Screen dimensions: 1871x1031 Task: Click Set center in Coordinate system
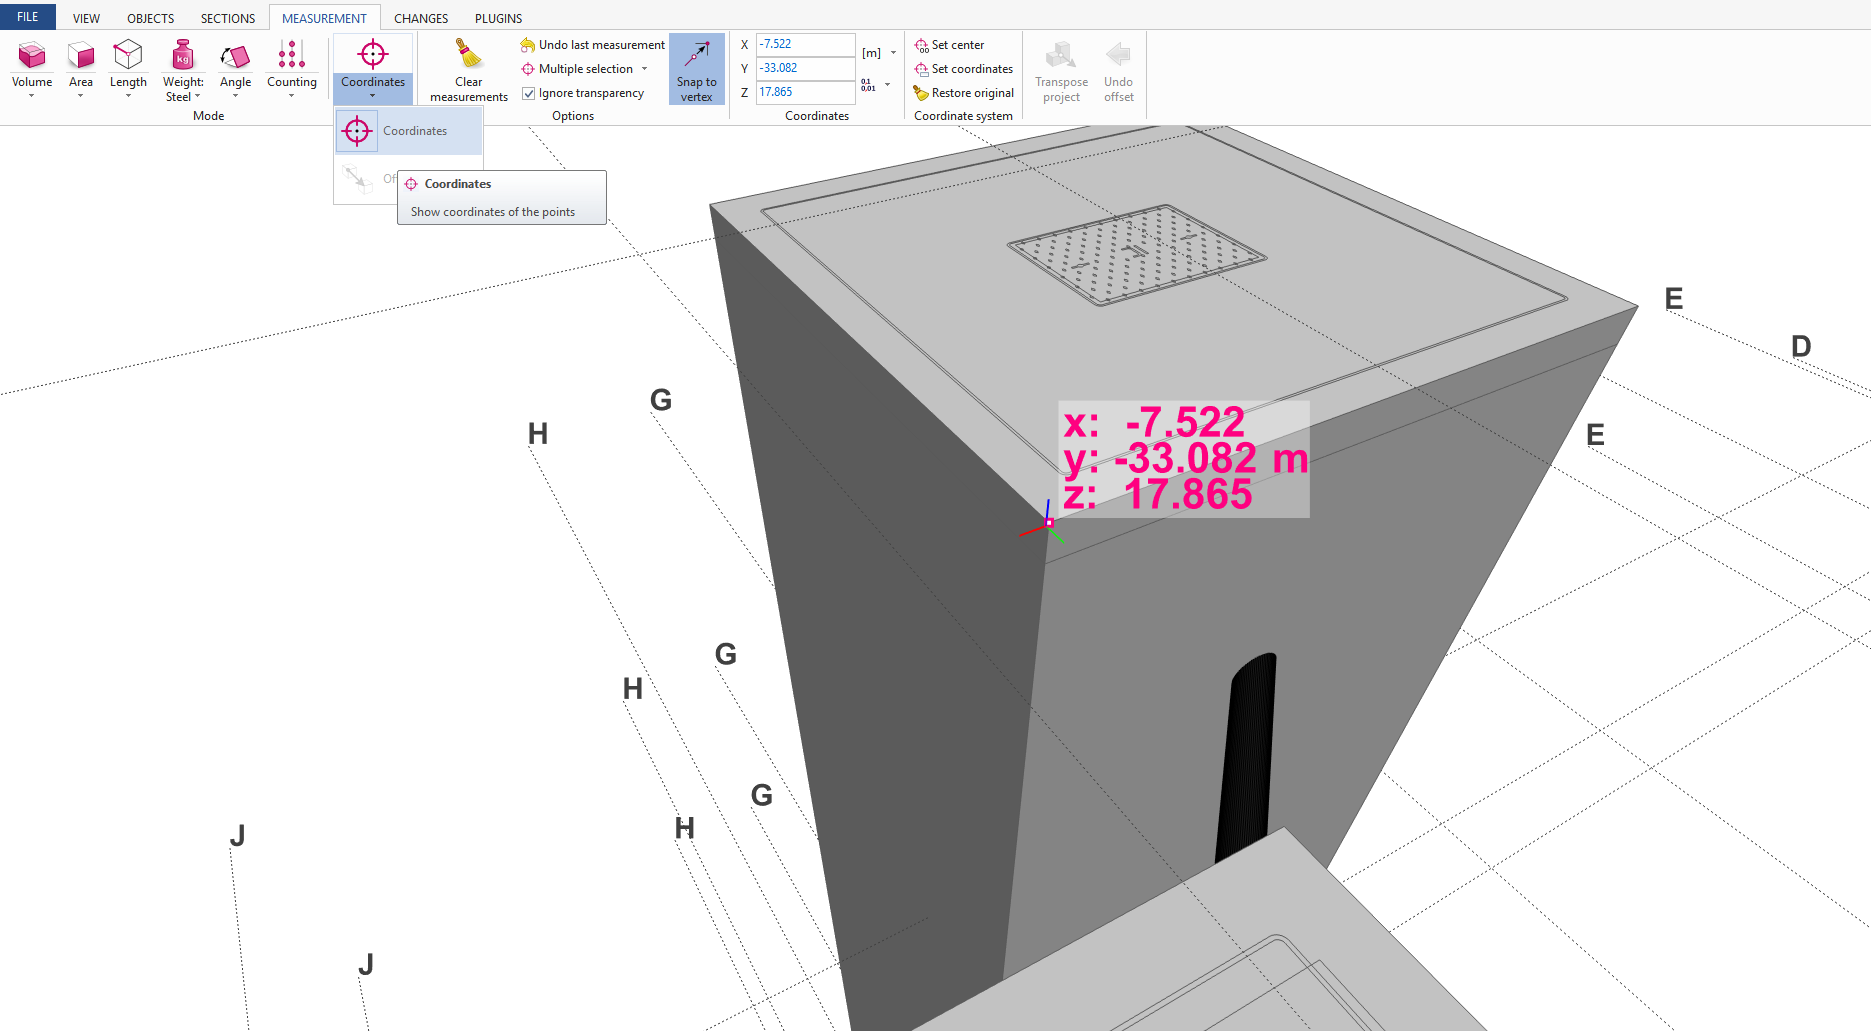949,45
